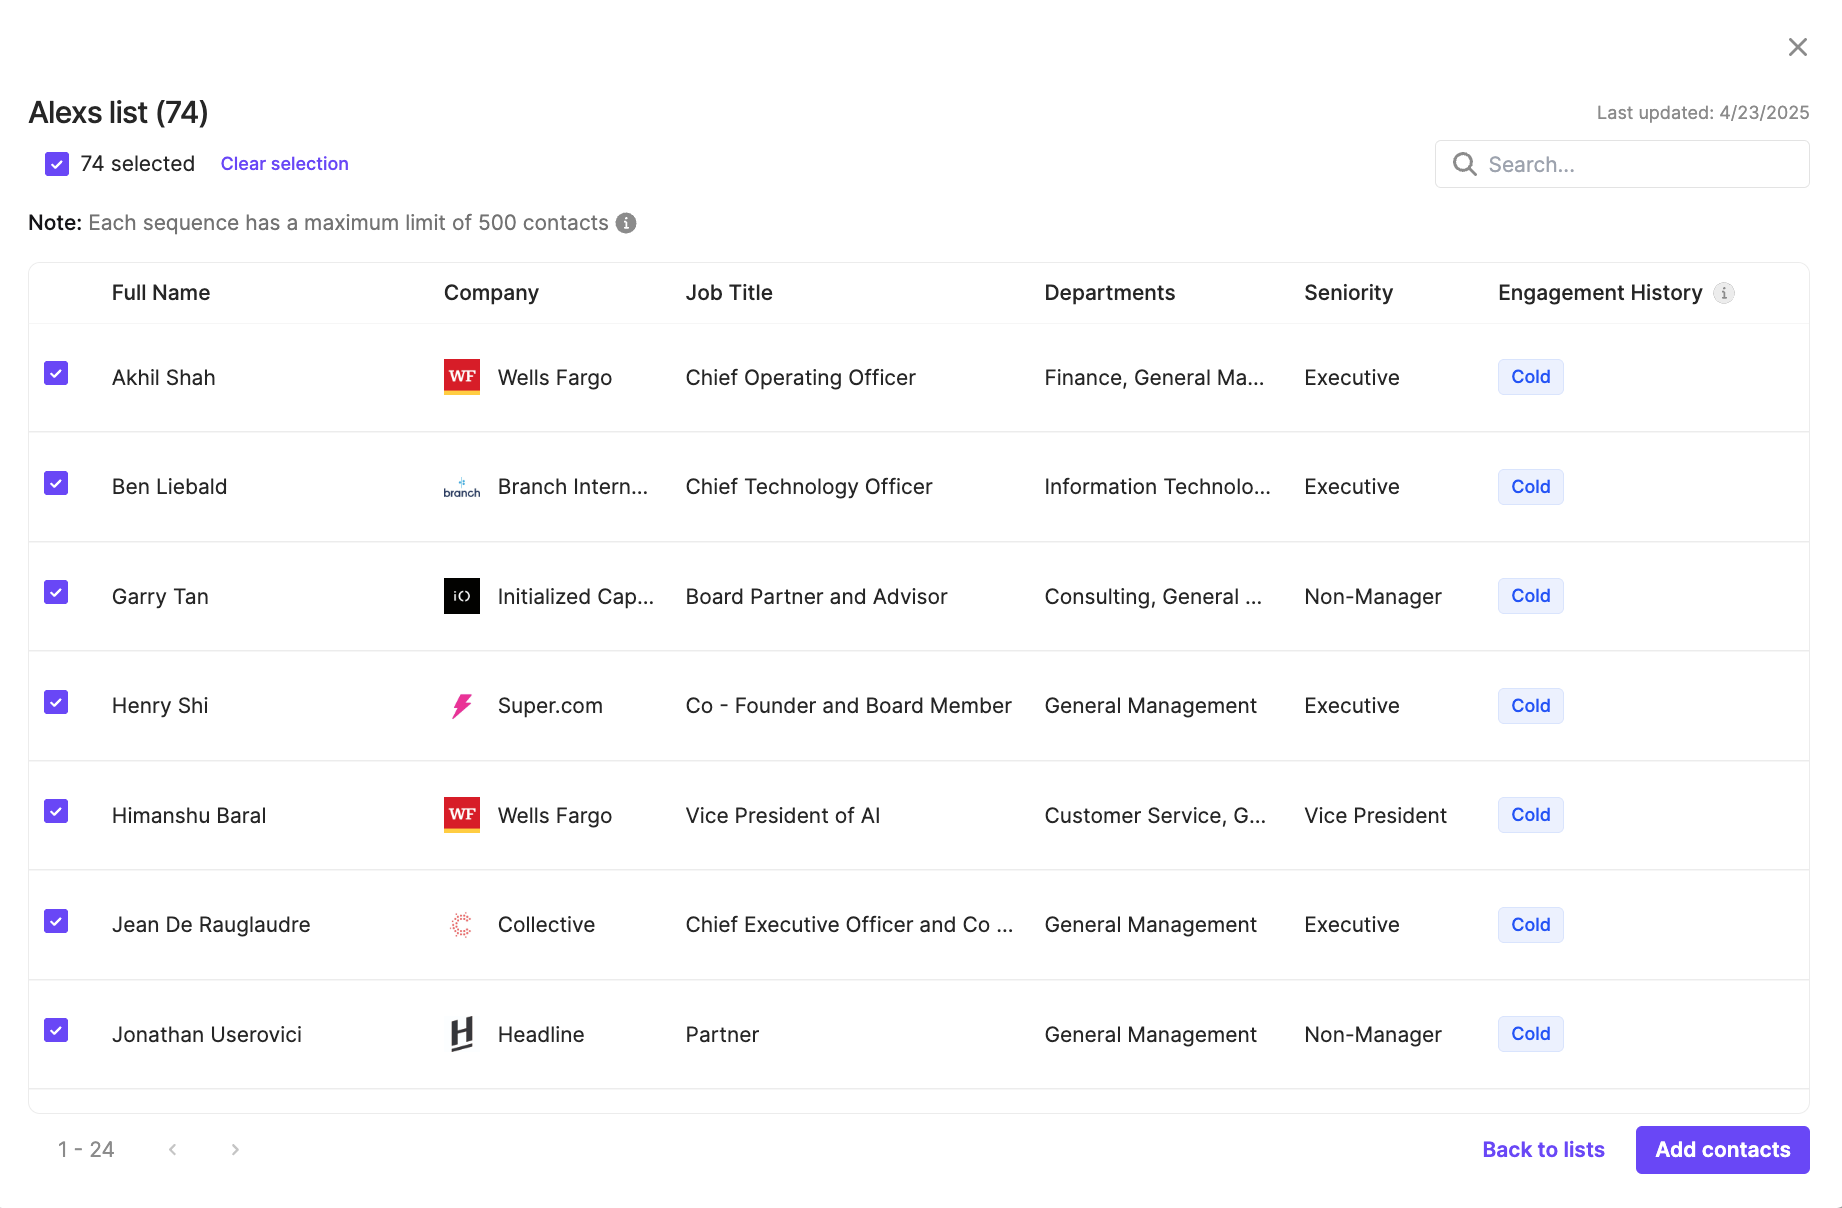
Task: Click the Cold badge for Akhil Shah
Action: click(1530, 377)
